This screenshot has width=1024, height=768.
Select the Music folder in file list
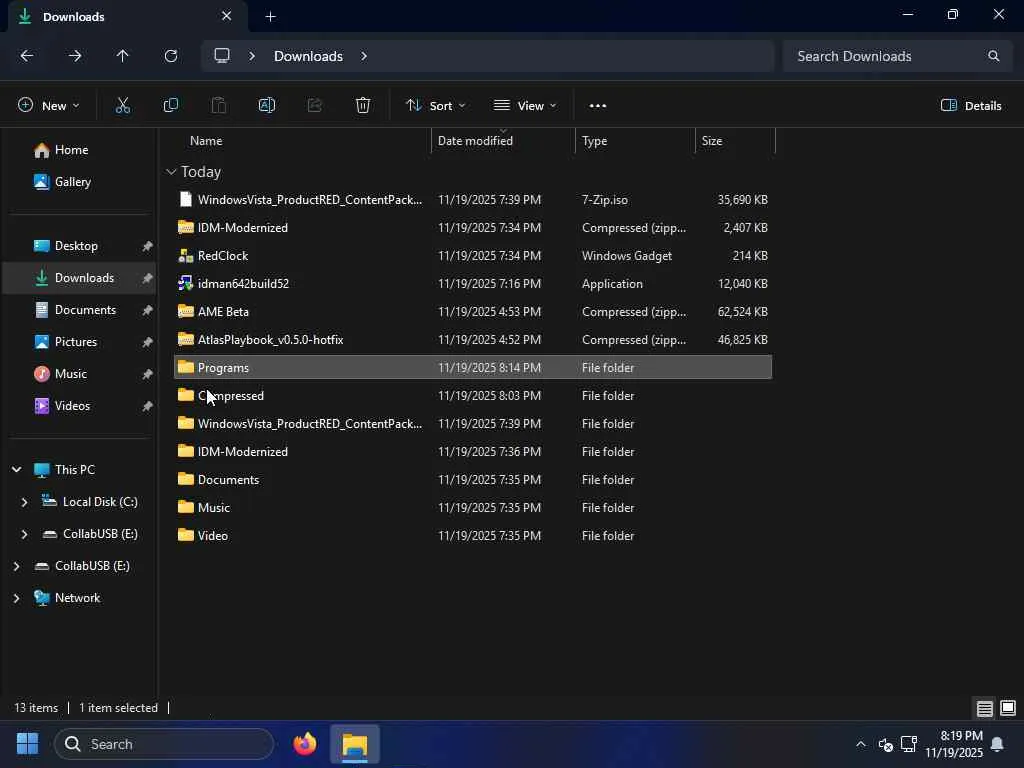[473, 507]
